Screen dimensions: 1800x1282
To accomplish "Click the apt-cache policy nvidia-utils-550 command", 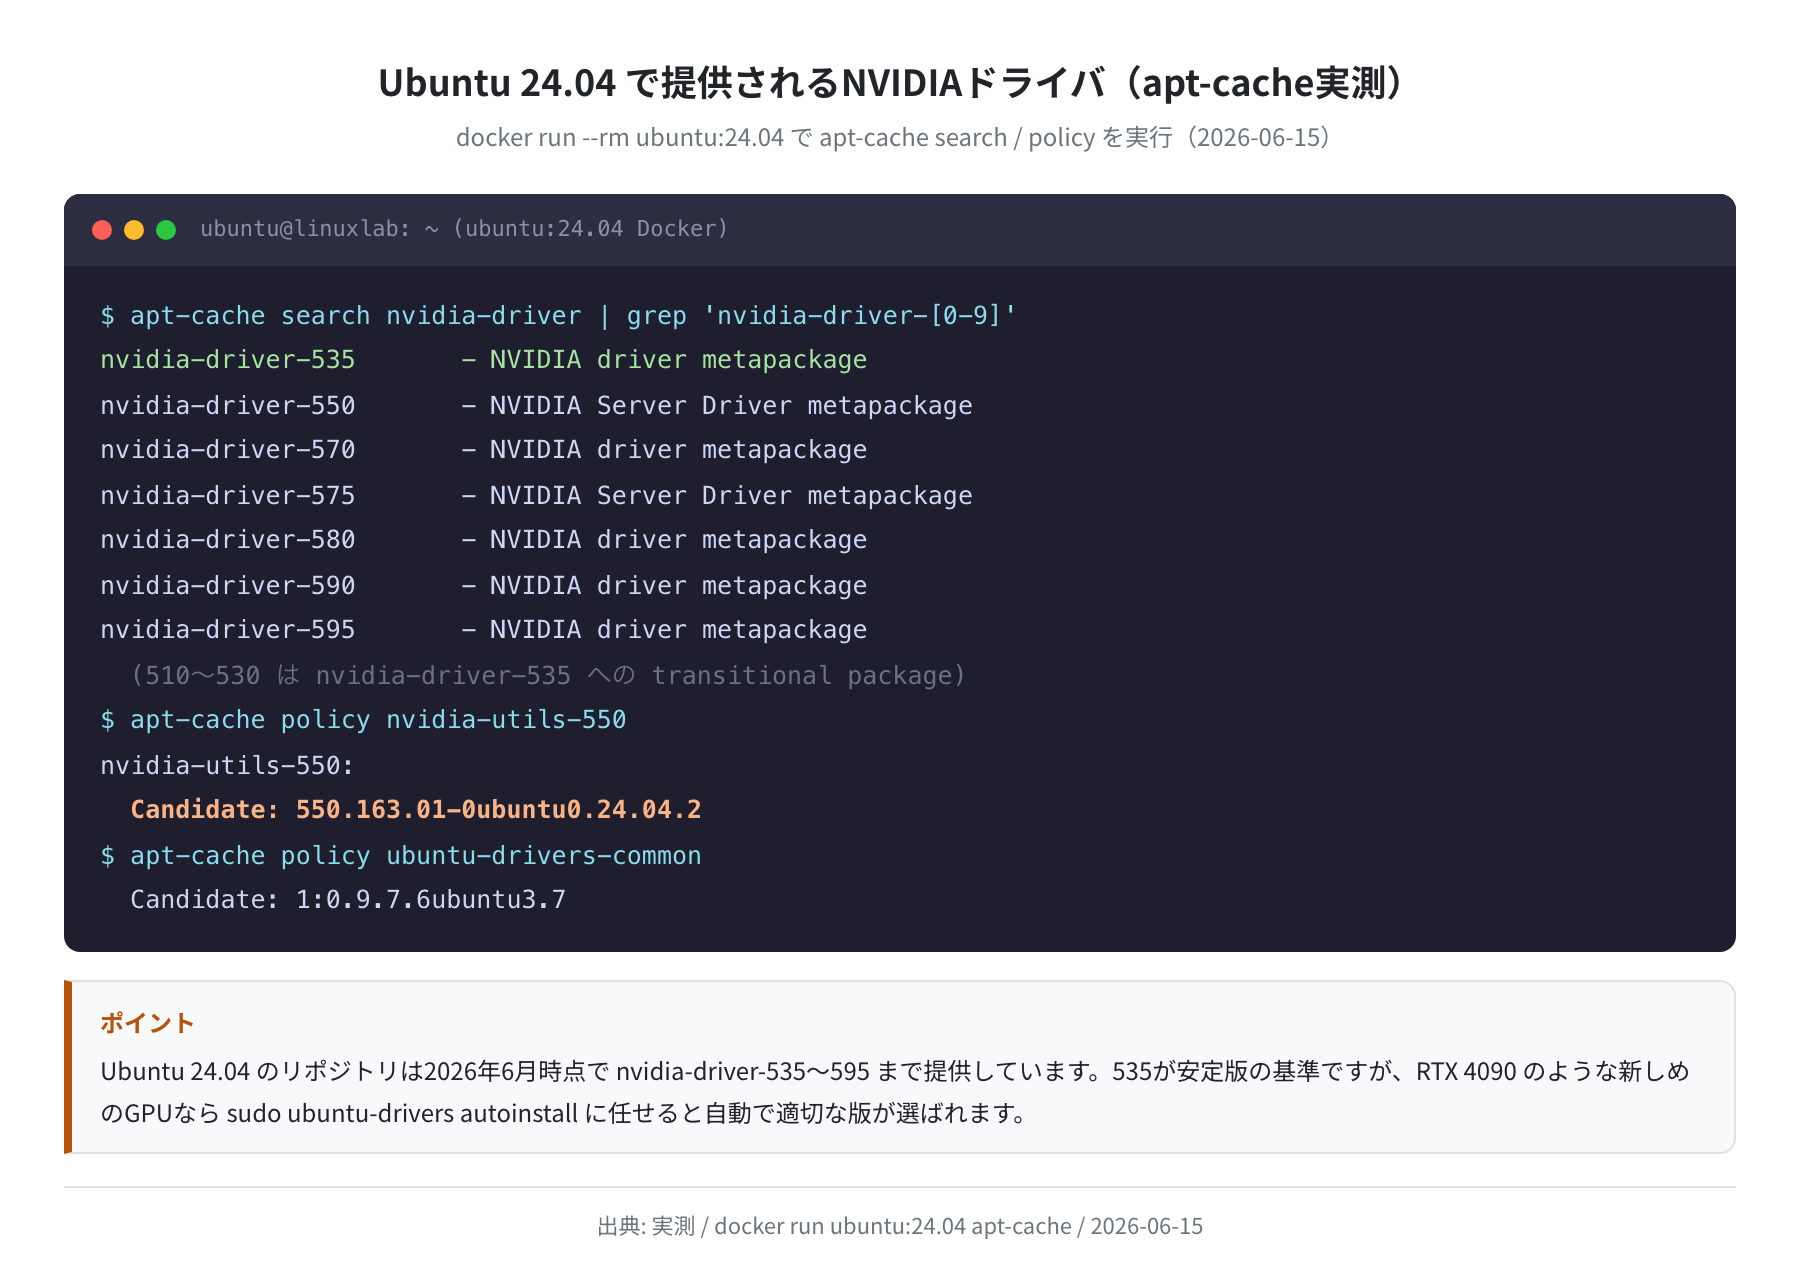I will coord(363,720).
